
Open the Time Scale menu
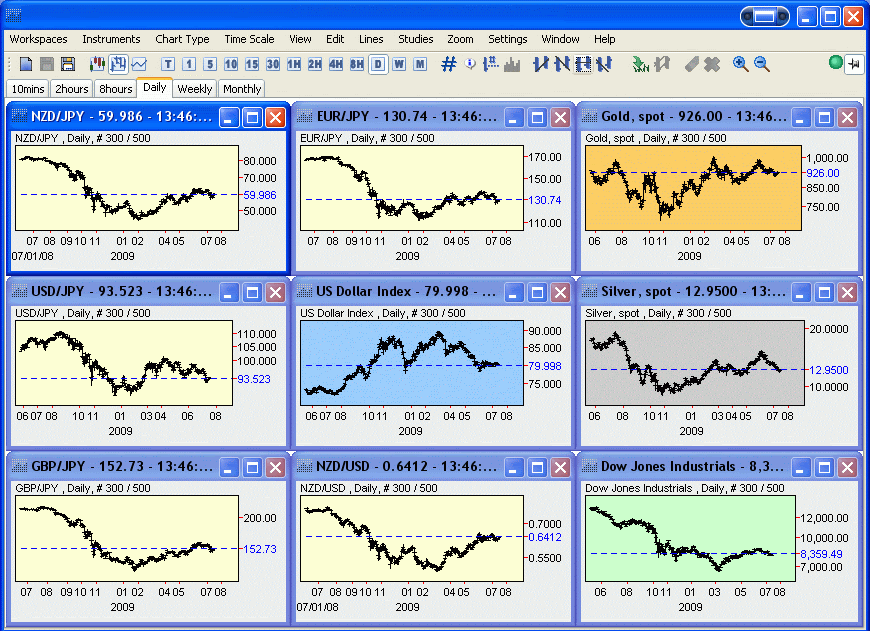click(249, 39)
